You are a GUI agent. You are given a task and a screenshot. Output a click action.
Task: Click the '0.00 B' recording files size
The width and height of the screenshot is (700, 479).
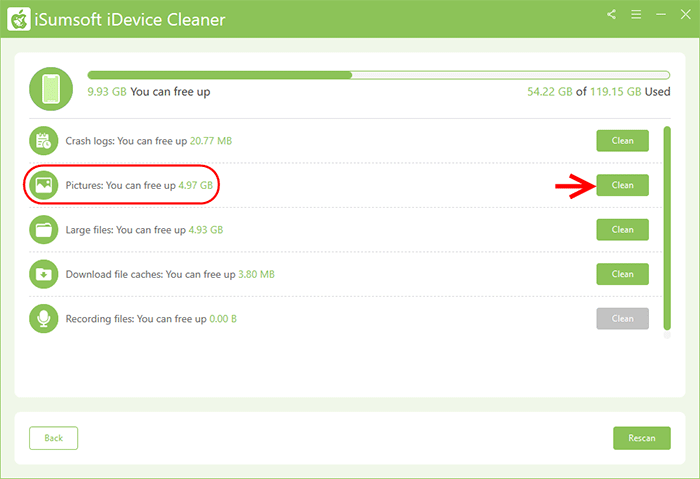pos(223,319)
